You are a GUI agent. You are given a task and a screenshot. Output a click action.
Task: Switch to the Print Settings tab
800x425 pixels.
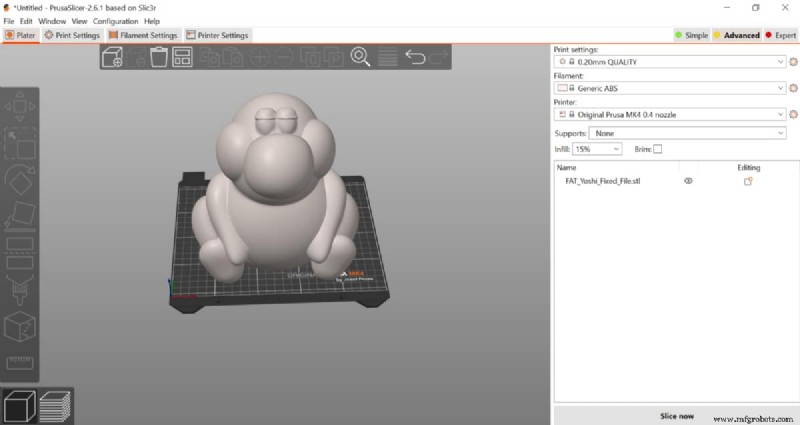tap(72, 35)
